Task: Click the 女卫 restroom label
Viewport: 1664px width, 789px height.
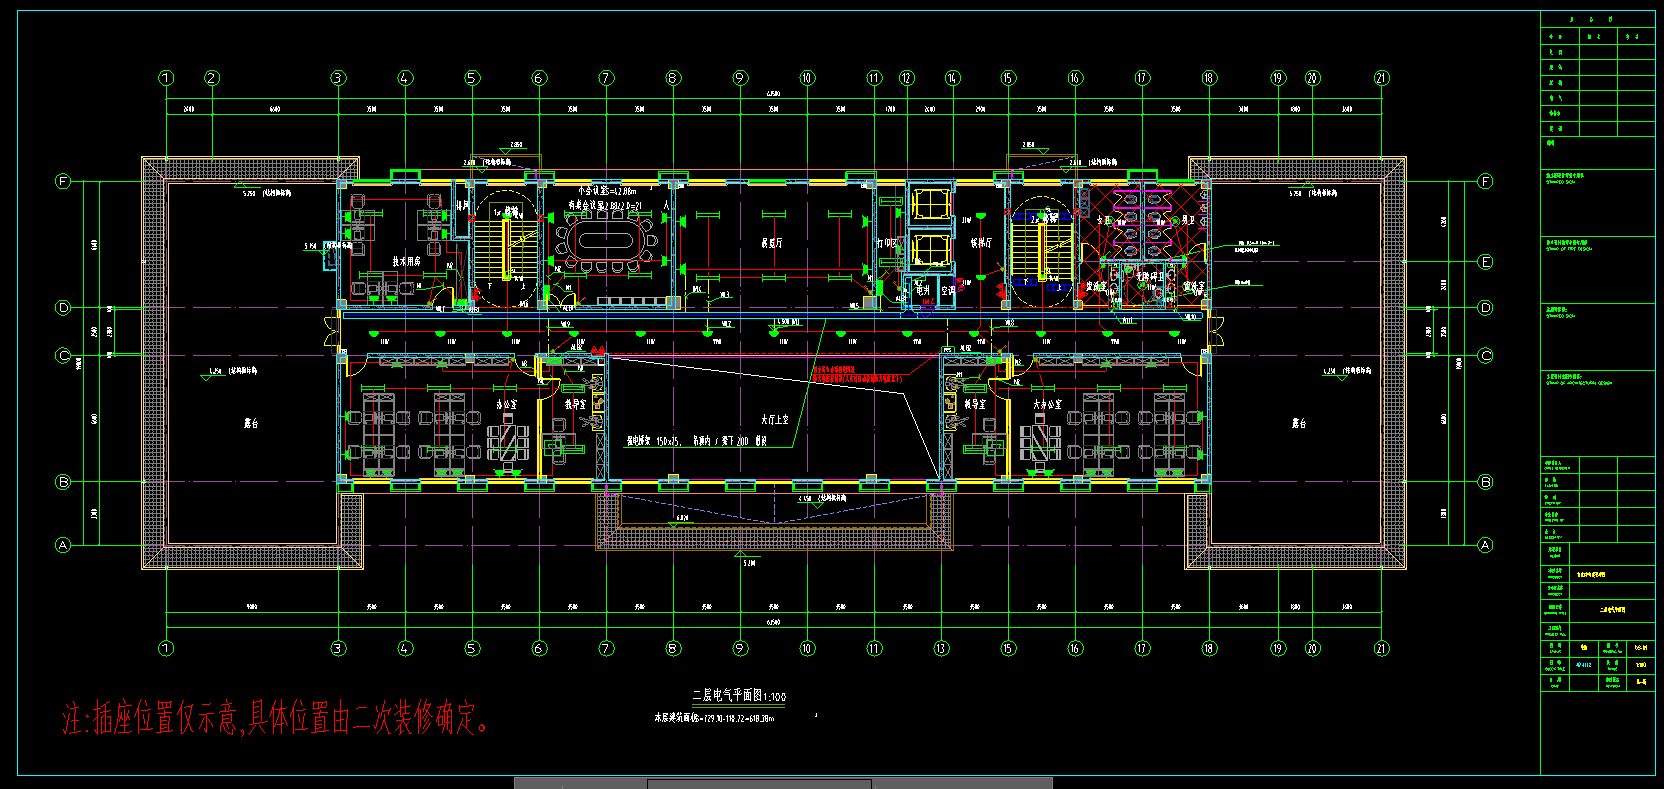Action: [1104, 220]
